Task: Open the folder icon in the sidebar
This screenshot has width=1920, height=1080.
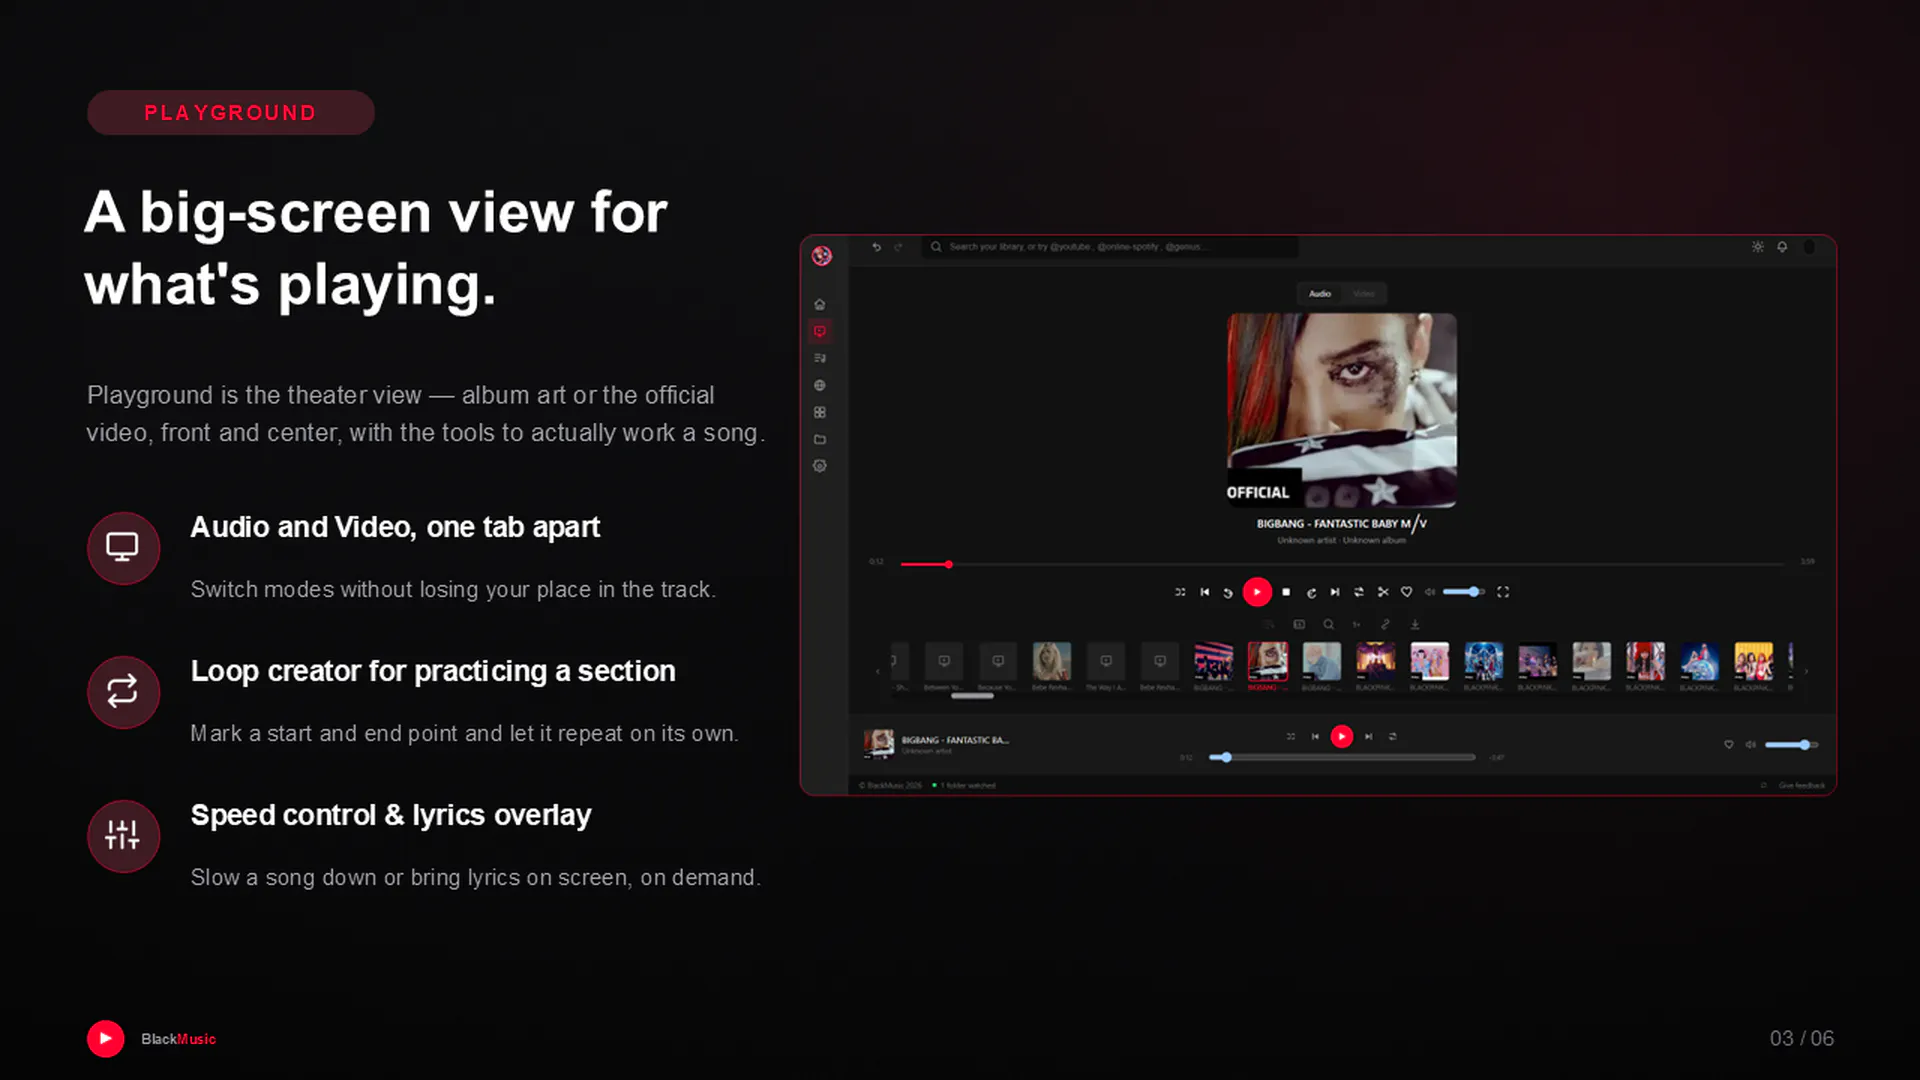Action: (x=819, y=439)
